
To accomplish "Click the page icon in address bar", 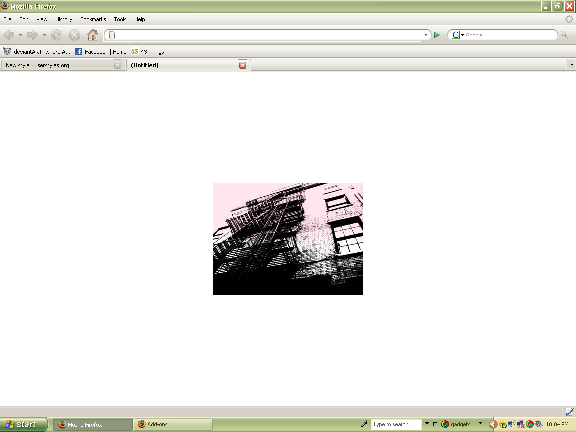I will point(112,35).
